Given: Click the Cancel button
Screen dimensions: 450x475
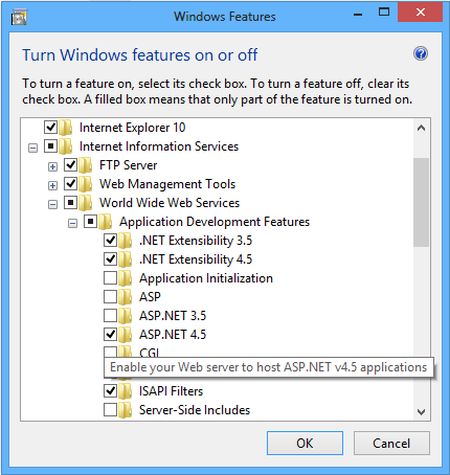Looking at the screenshot, I should (x=392, y=443).
